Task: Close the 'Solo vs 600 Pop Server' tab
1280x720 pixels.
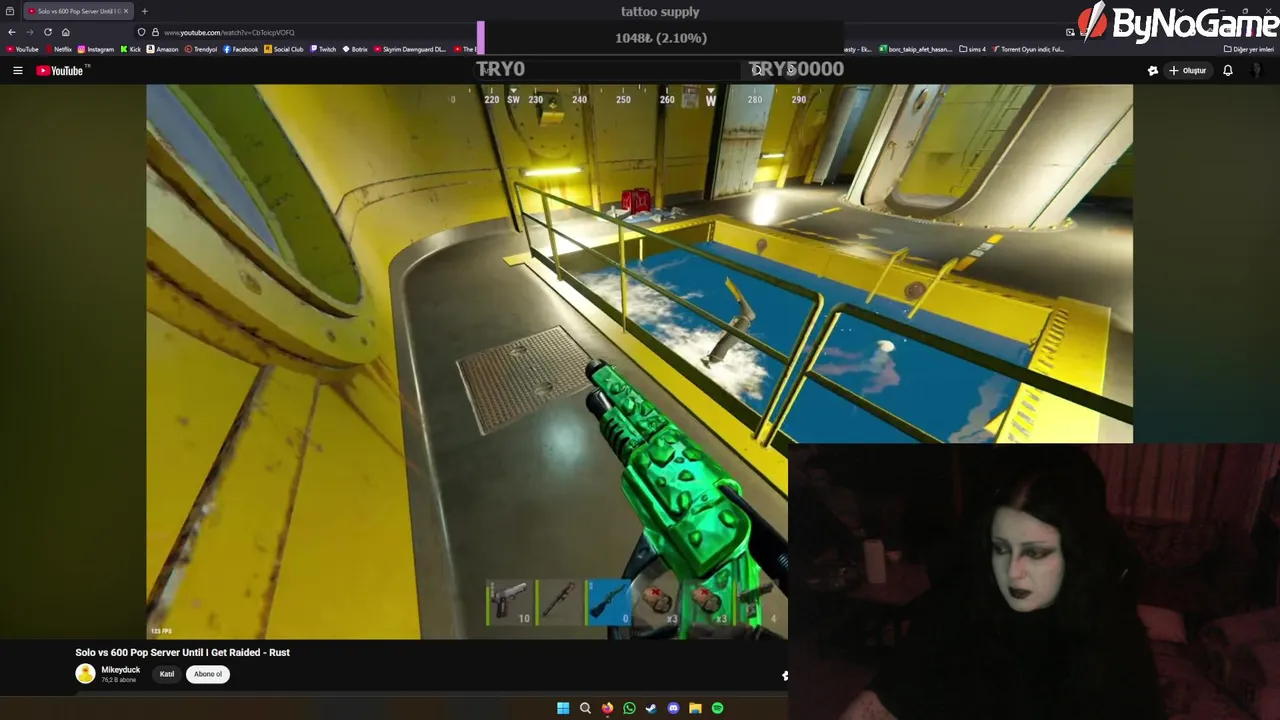Action: point(126,11)
